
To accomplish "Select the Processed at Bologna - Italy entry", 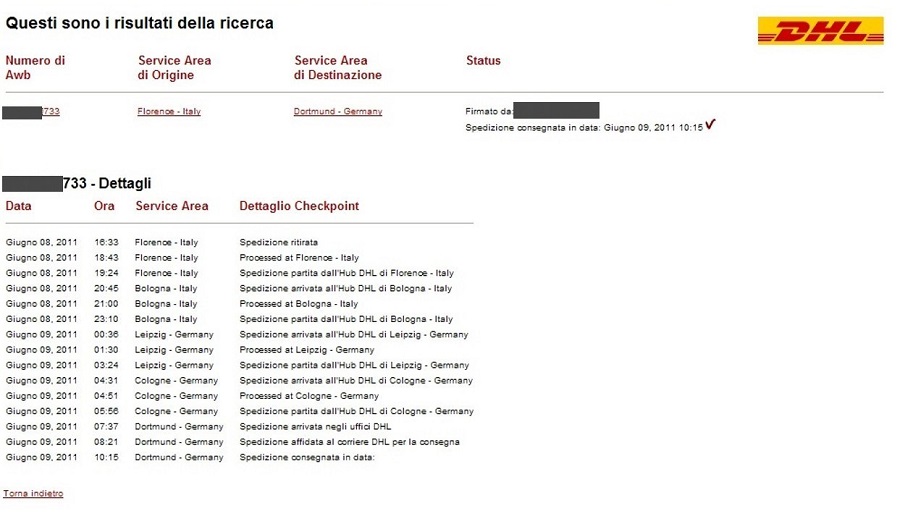I will click(298, 304).
